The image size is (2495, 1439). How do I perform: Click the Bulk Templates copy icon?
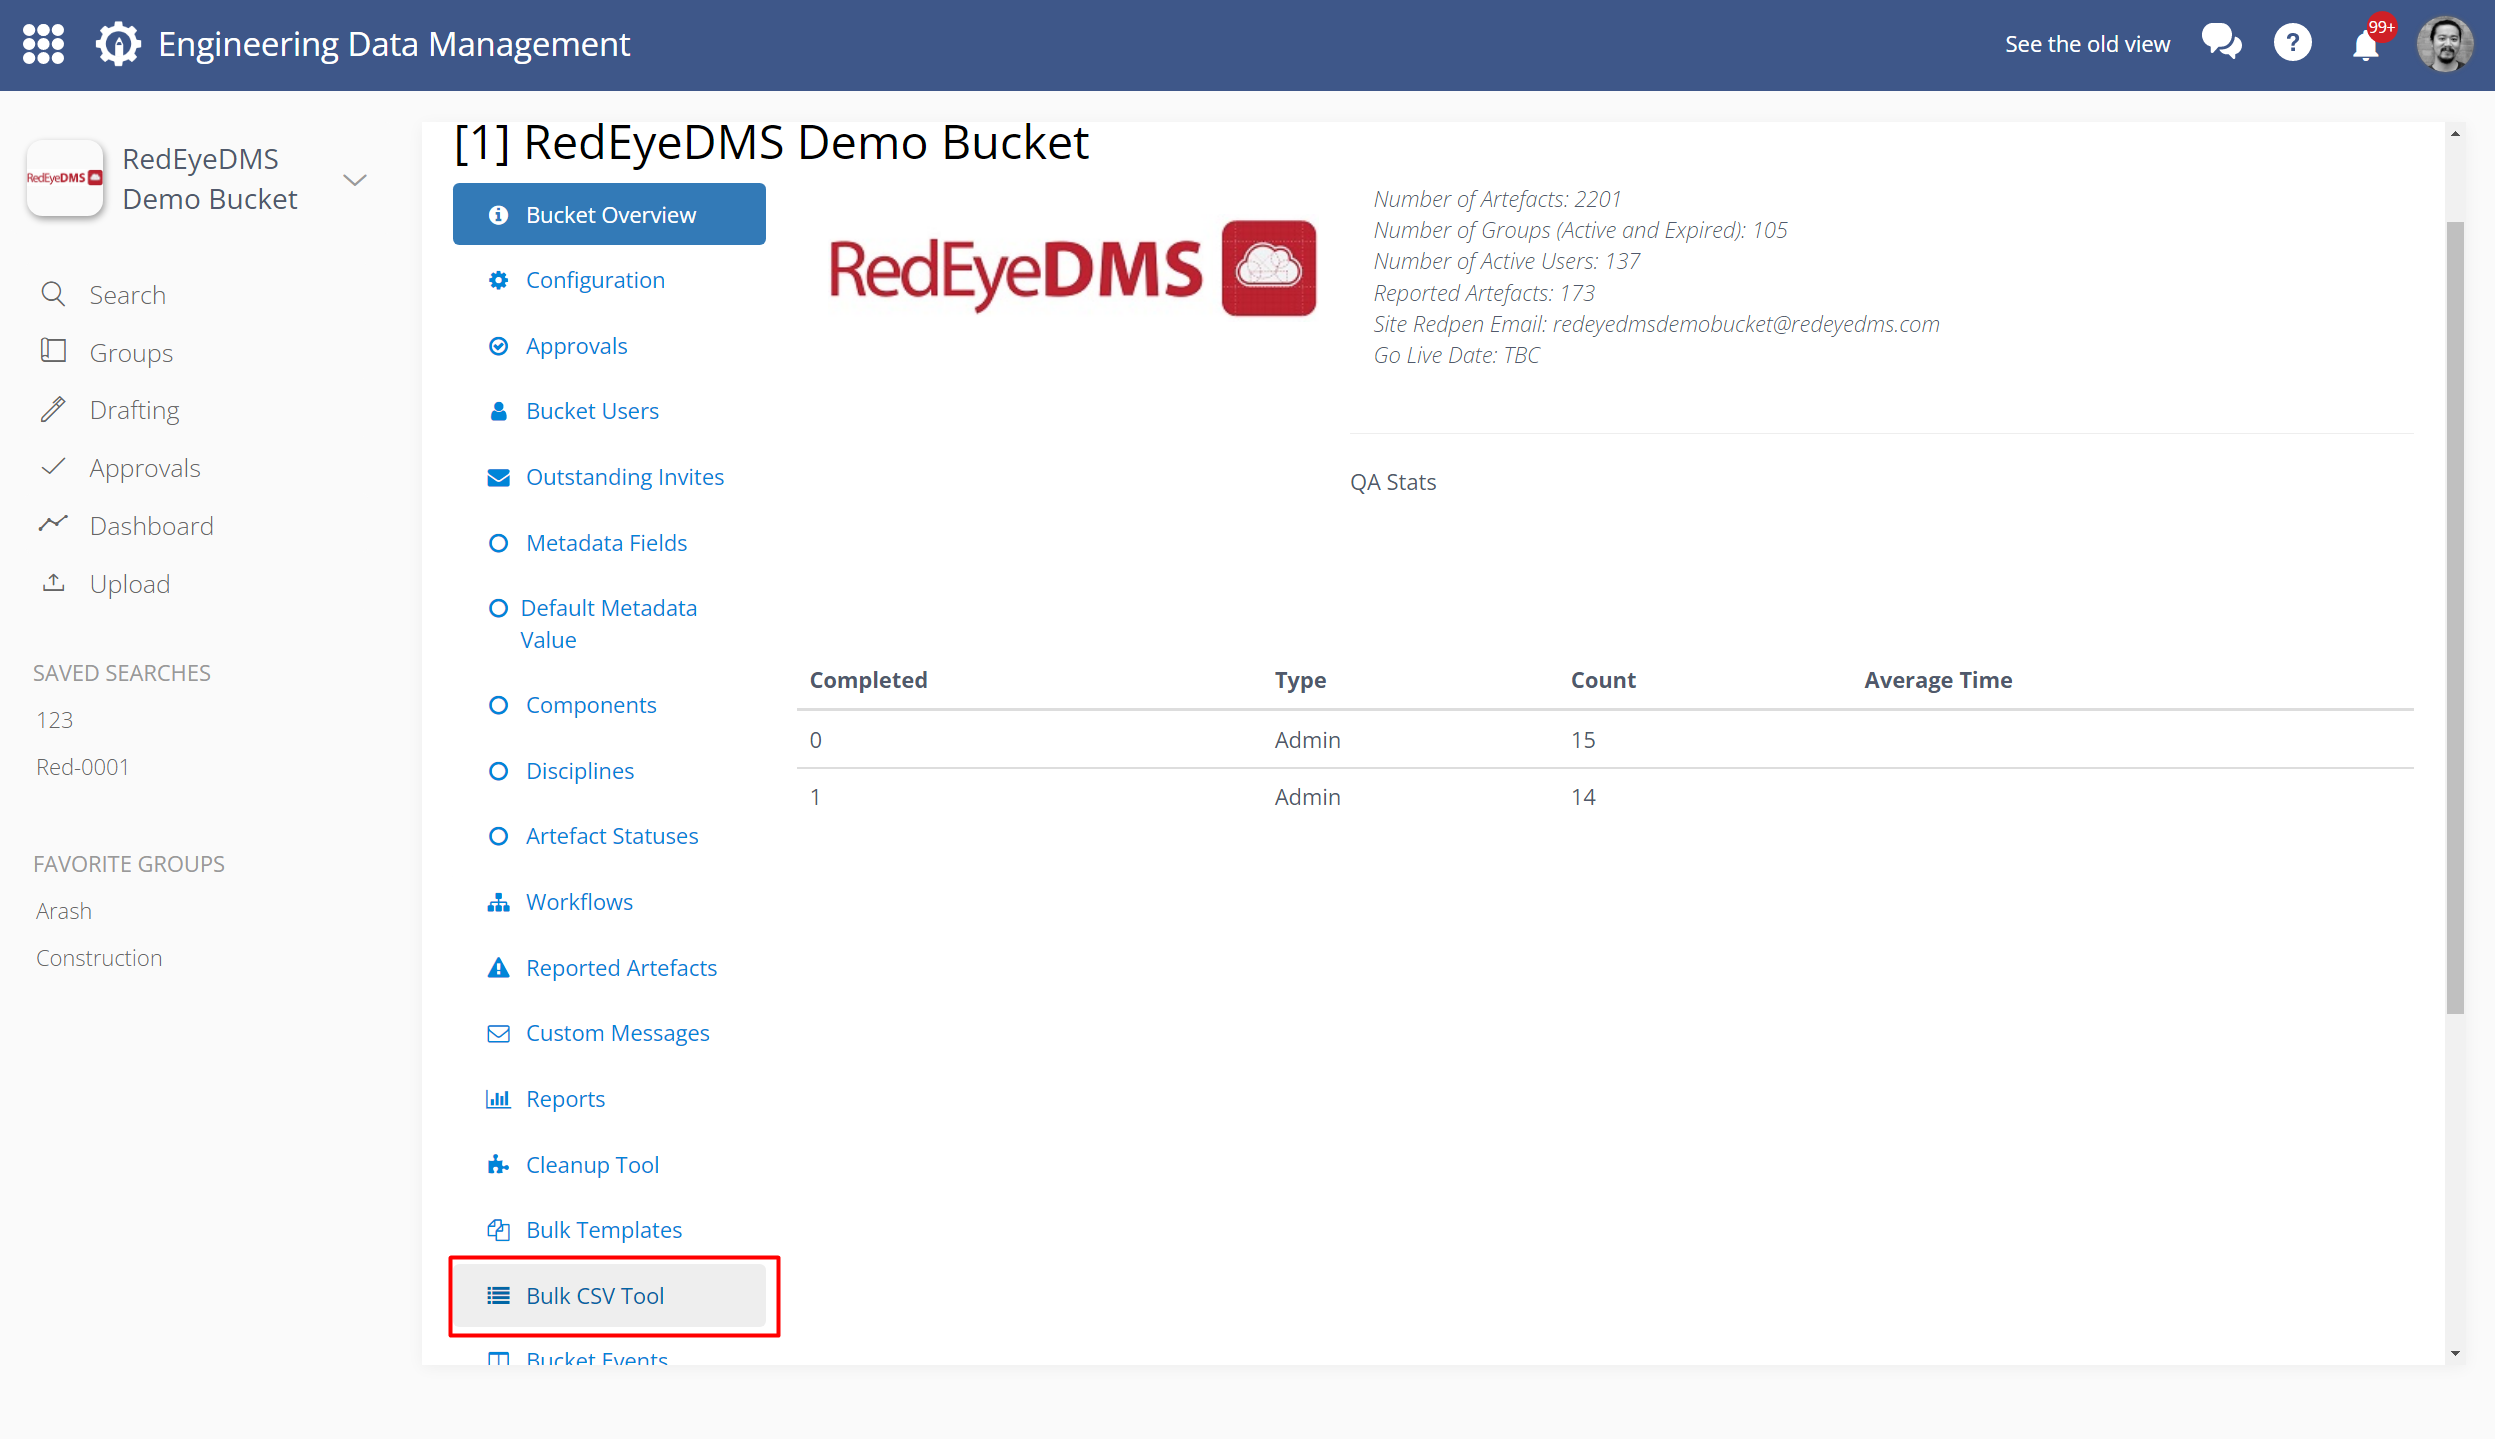498,1229
